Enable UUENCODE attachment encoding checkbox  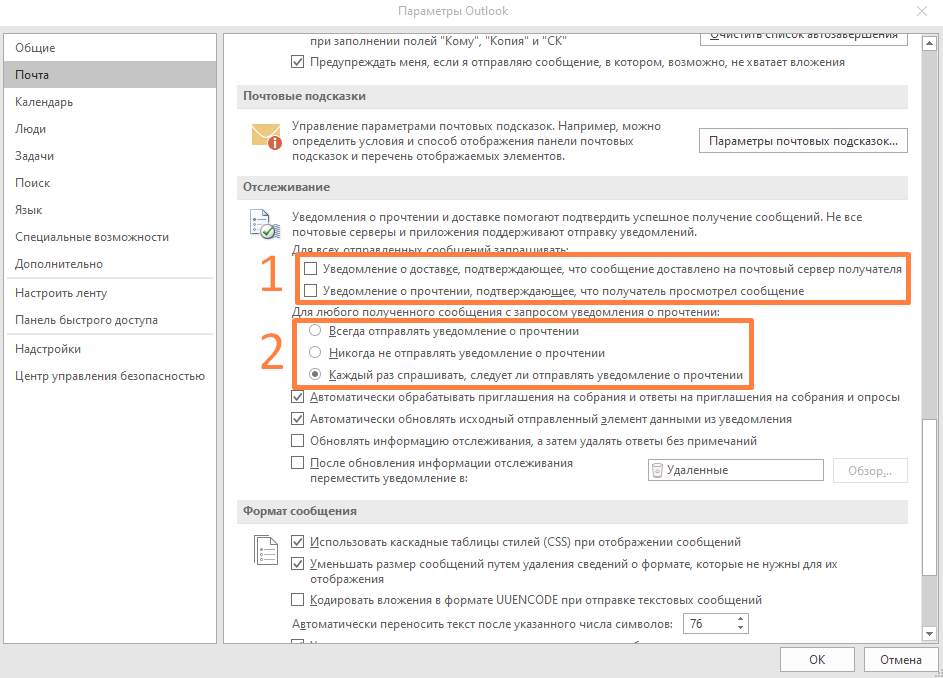298,600
